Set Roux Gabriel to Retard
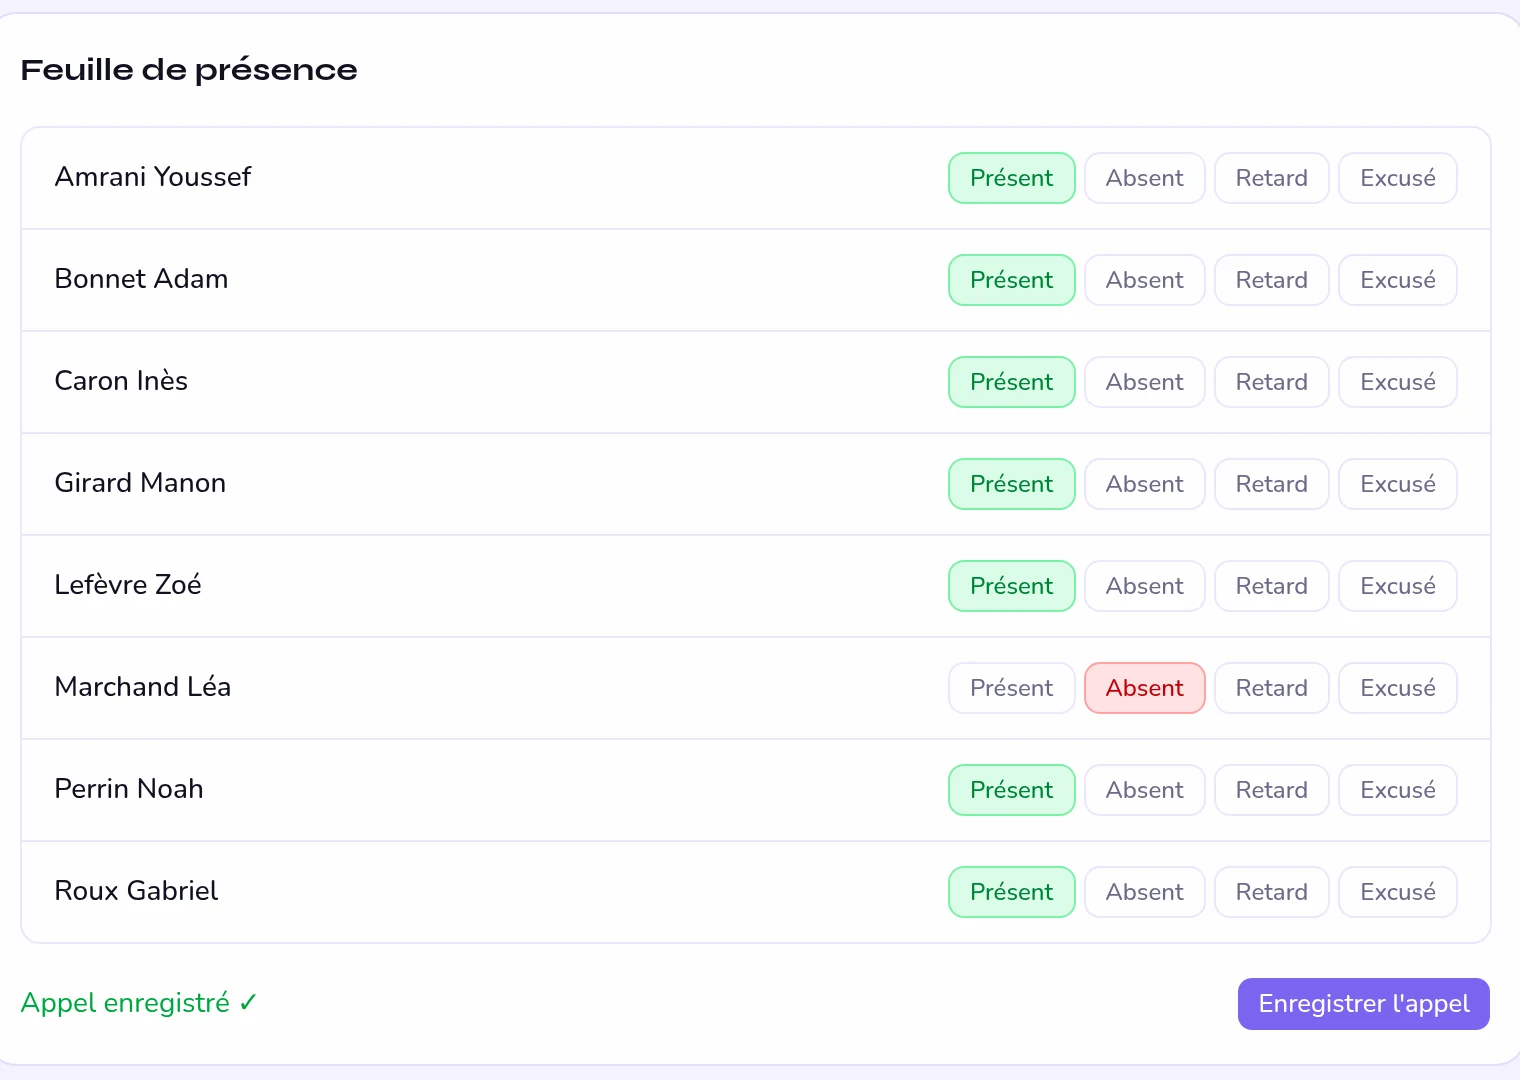The width and height of the screenshot is (1520, 1080). coord(1271,892)
